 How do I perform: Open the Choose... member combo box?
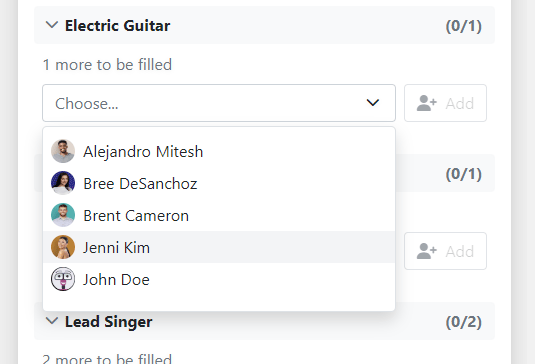219,103
